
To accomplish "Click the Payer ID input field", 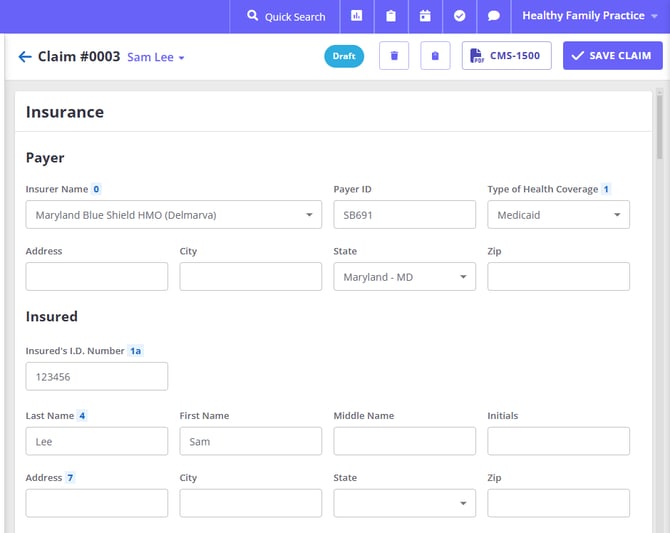I will [404, 215].
